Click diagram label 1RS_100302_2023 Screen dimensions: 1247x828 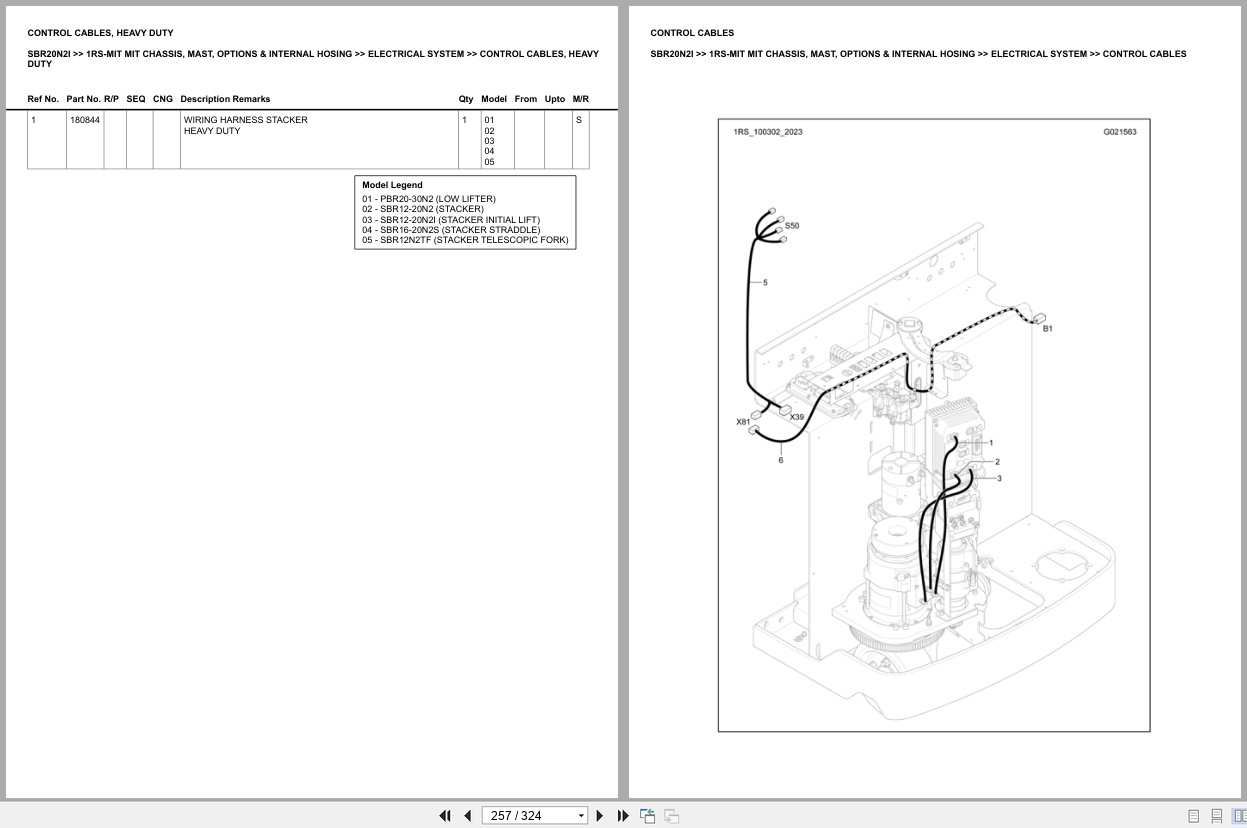pos(767,132)
